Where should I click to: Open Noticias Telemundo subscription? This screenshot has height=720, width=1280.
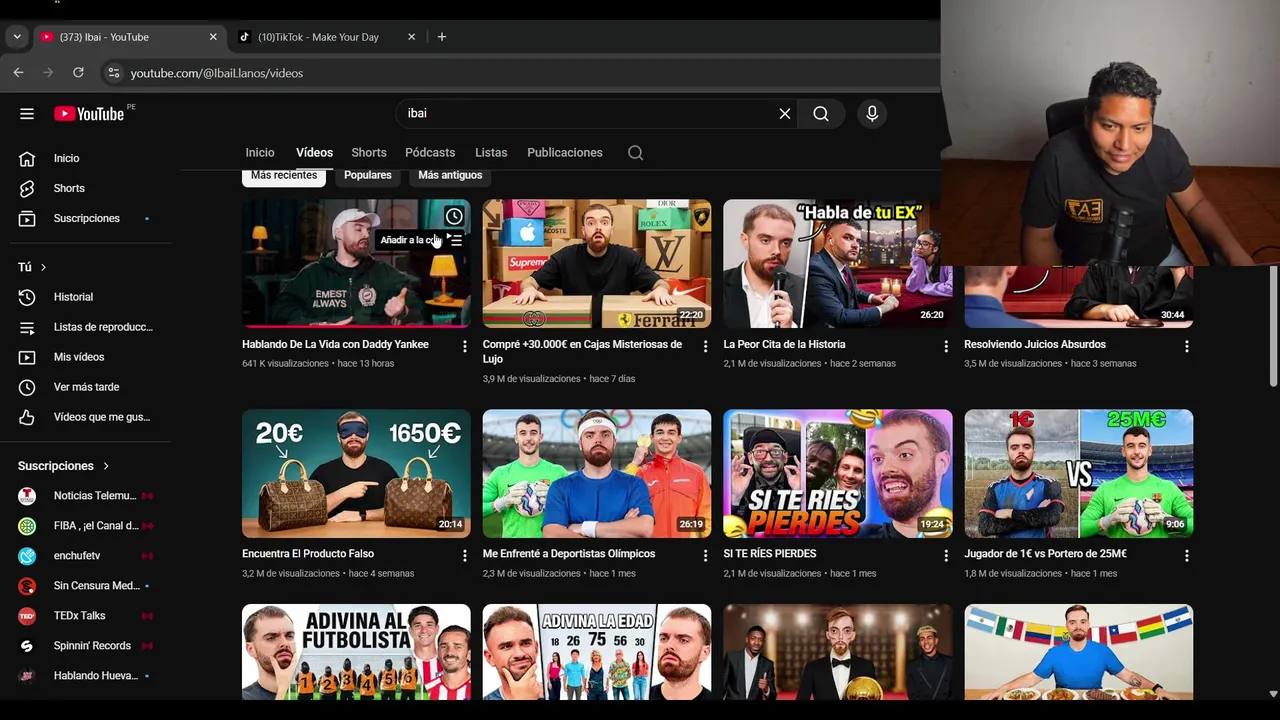click(x=86, y=496)
